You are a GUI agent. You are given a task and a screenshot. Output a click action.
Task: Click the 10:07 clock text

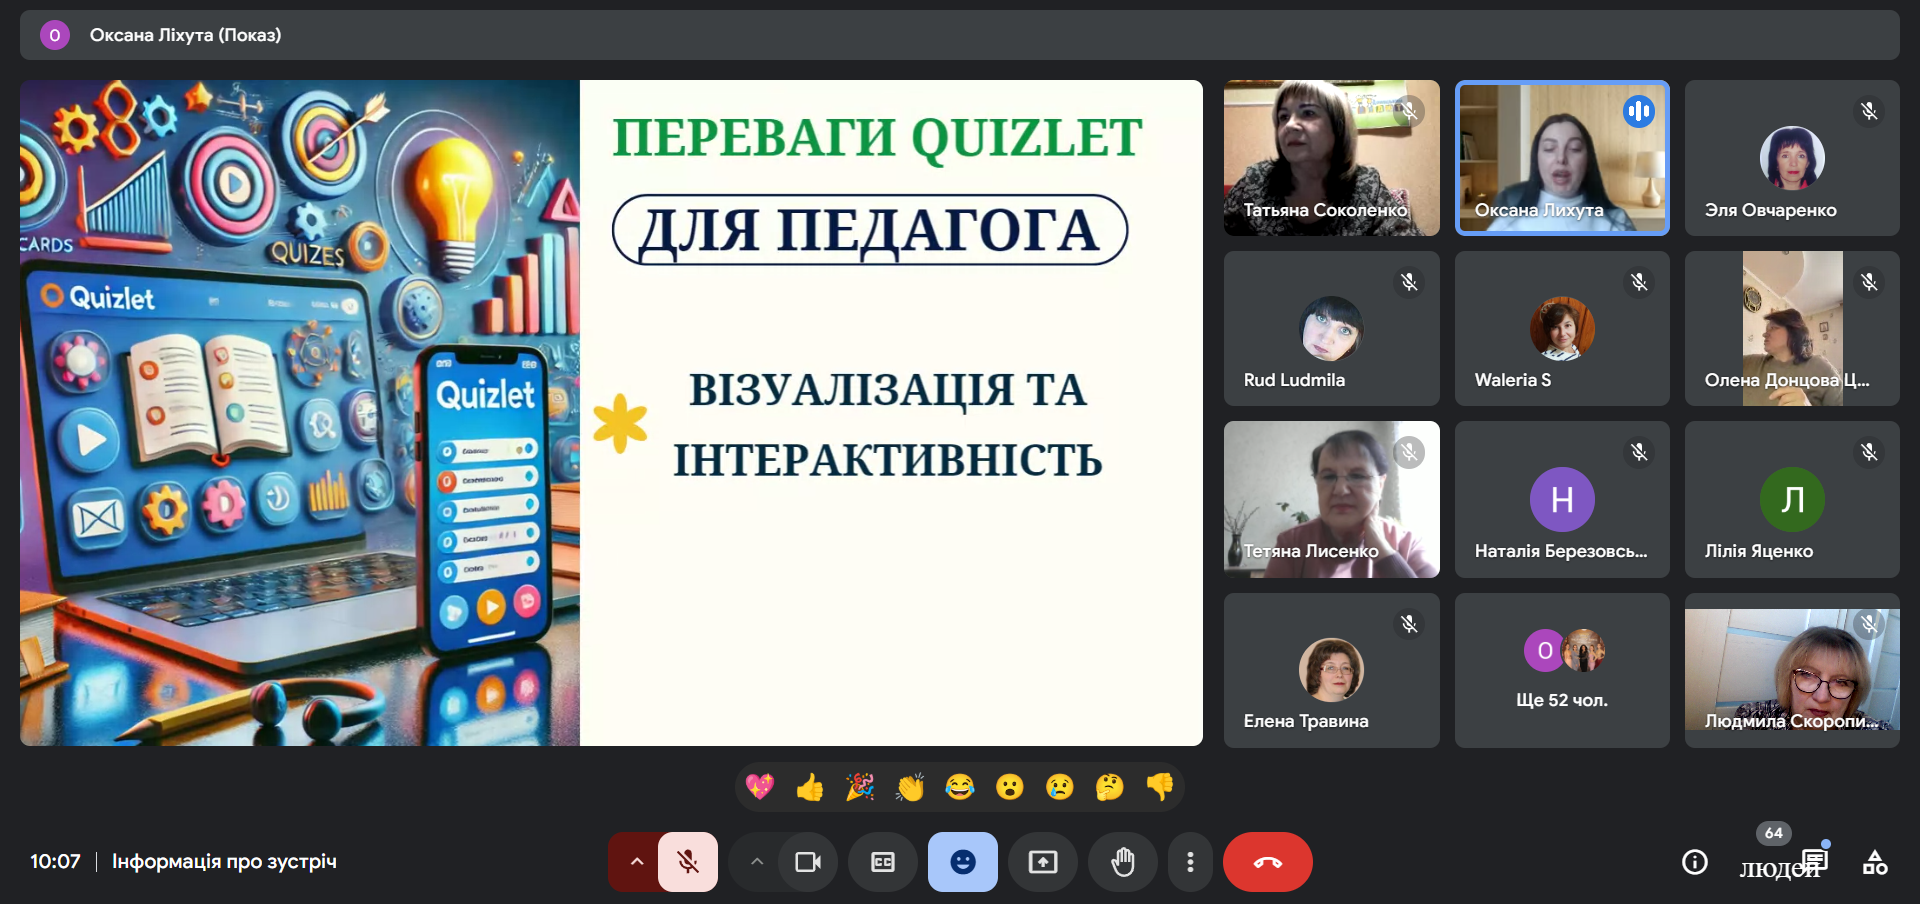[55, 862]
